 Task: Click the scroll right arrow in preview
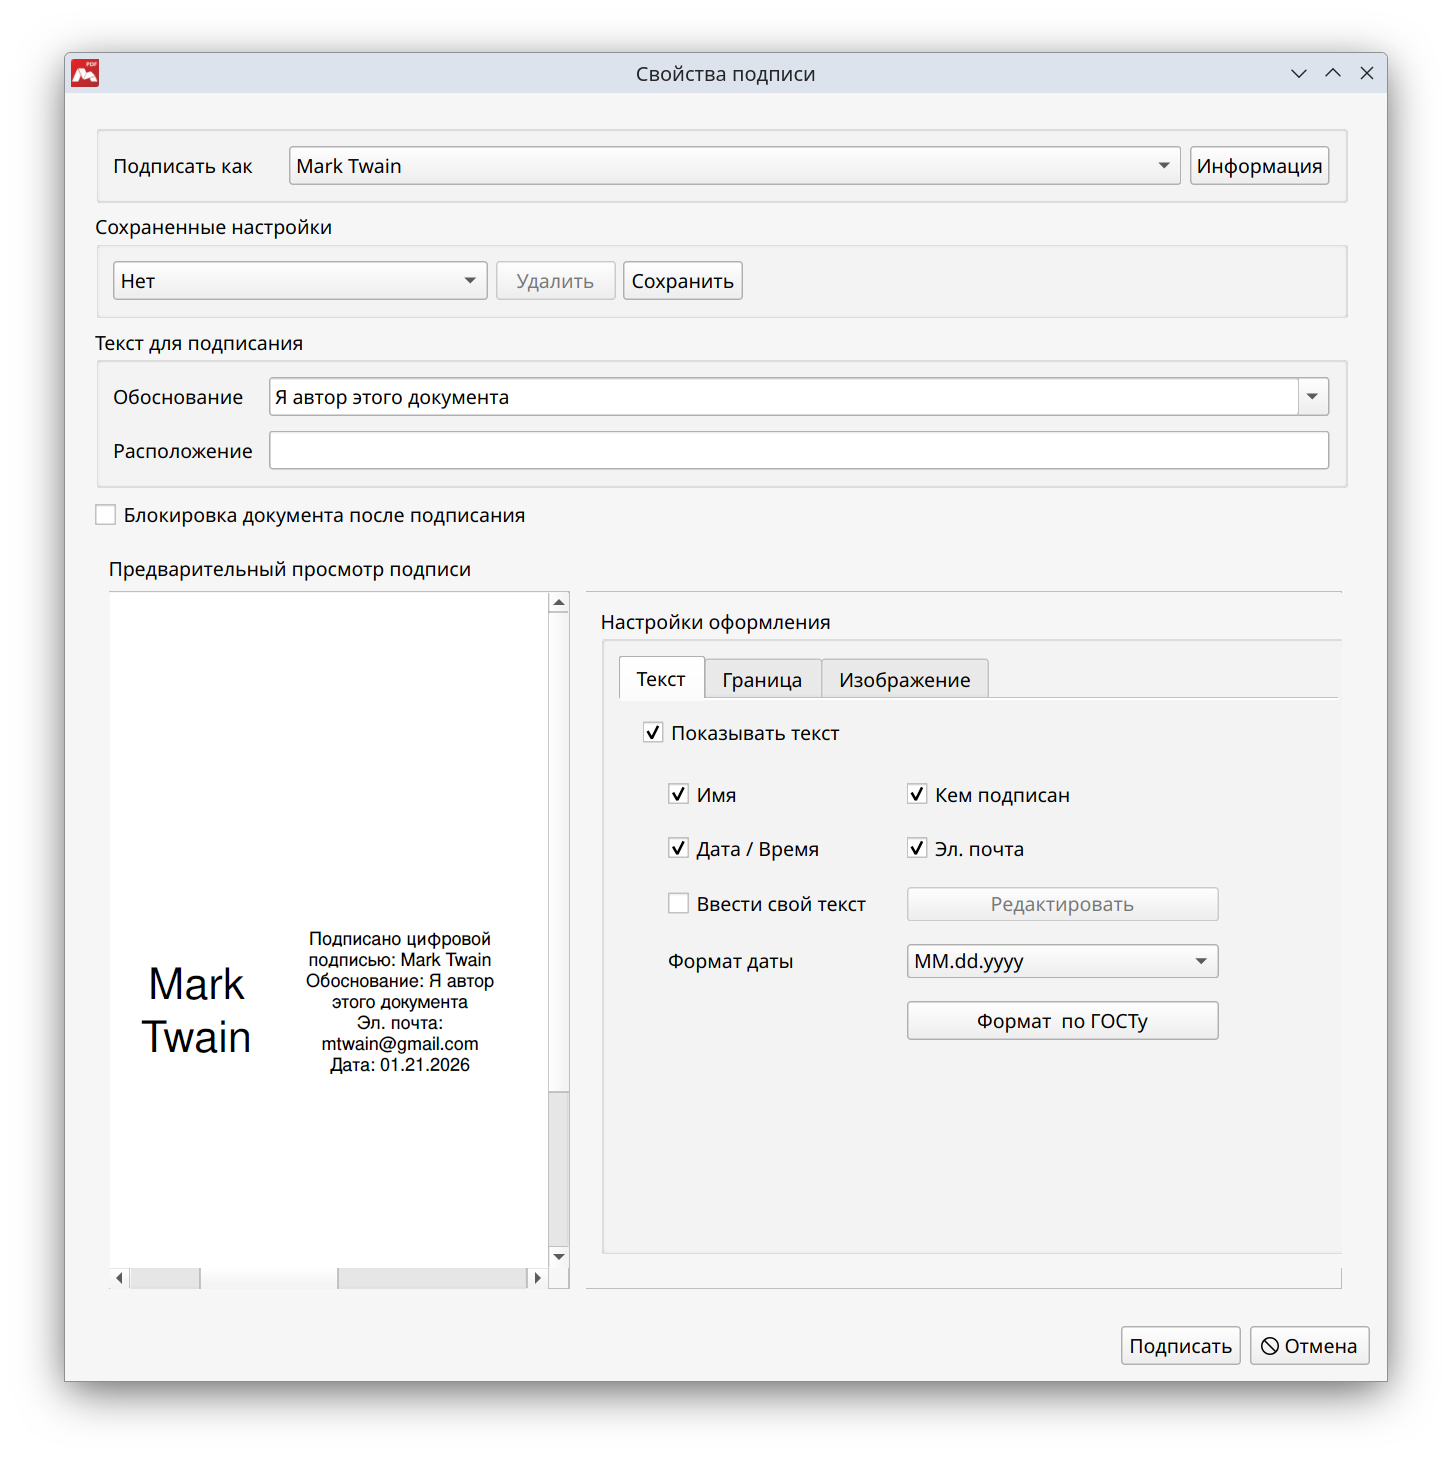coord(538,1278)
